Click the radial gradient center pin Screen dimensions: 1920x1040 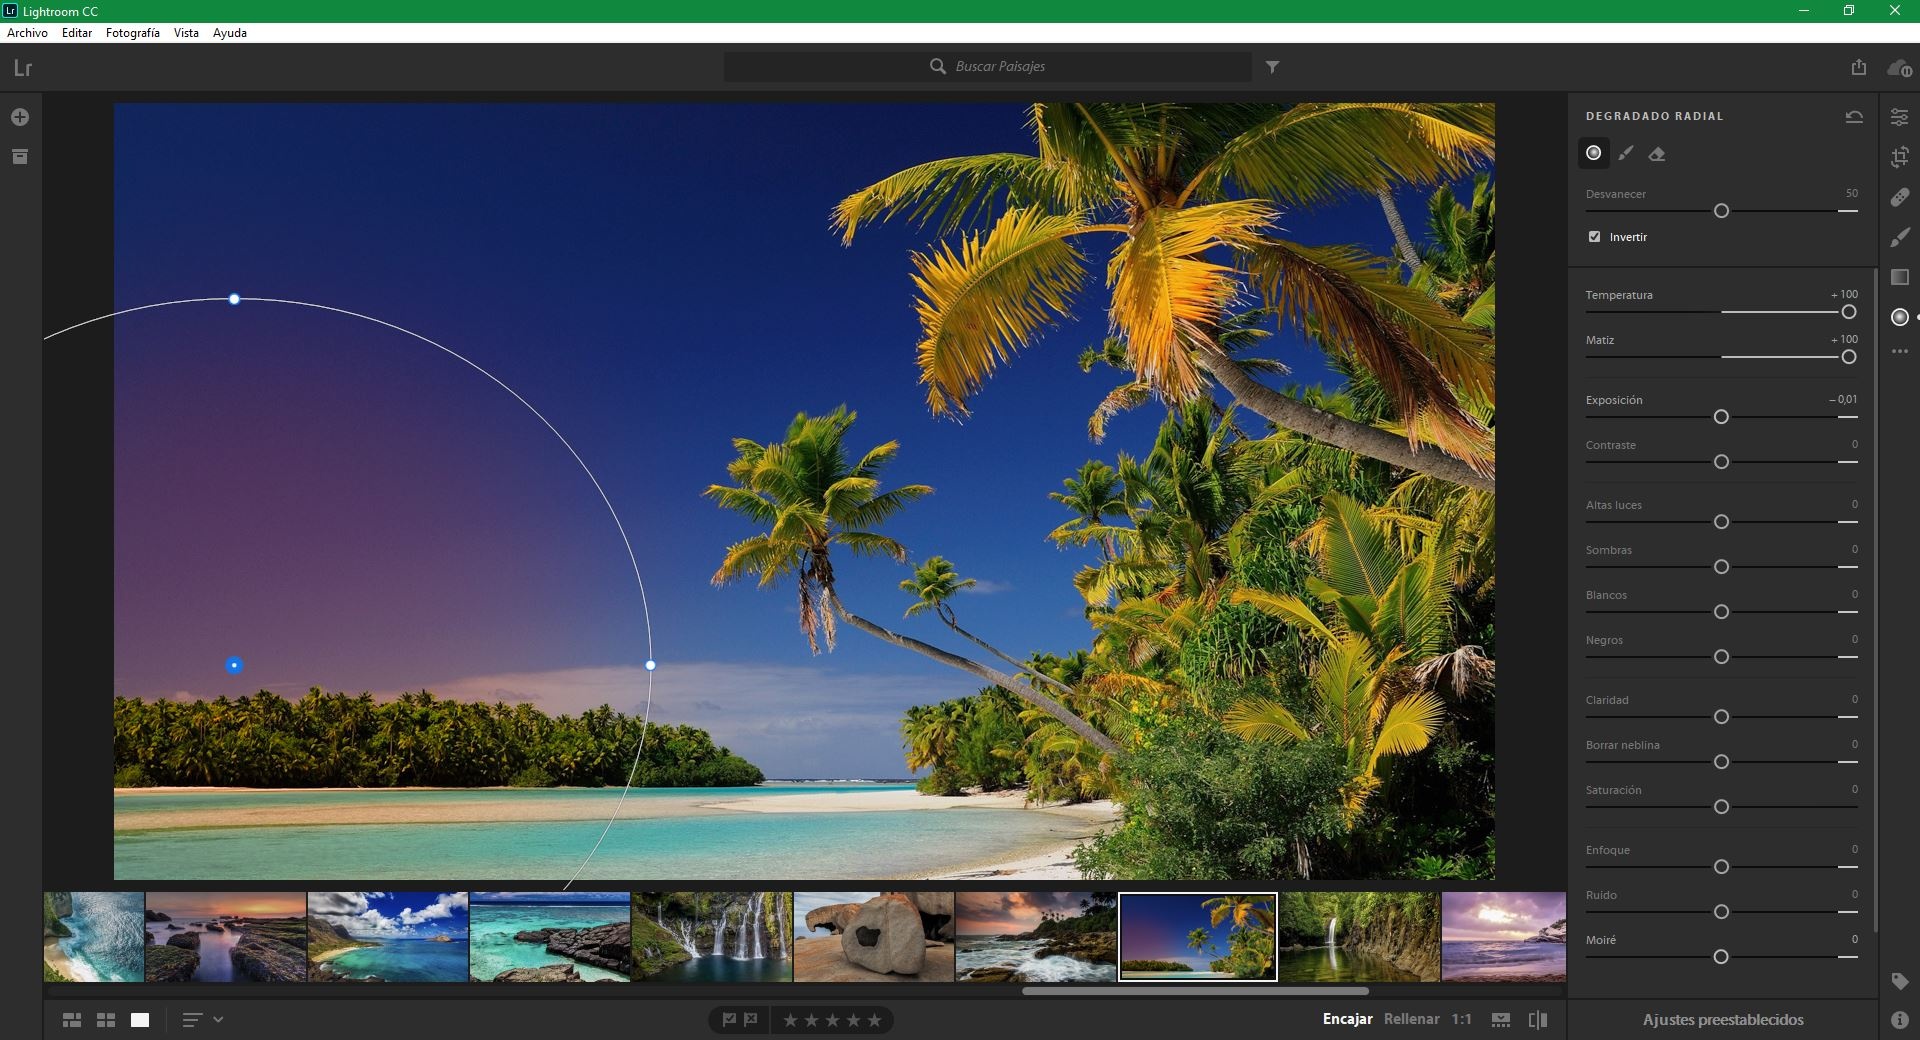click(x=234, y=665)
